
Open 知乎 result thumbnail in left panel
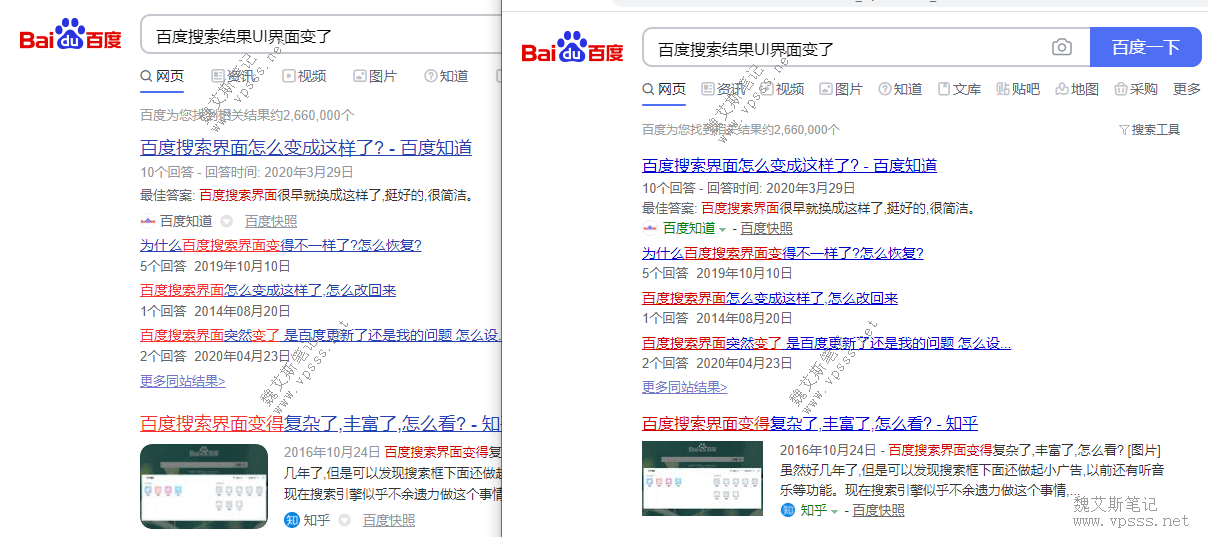(x=204, y=486)
